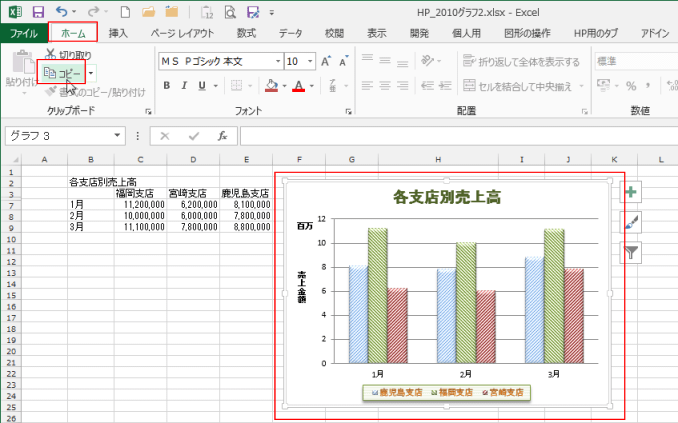Toggle underline formatting
This screenshot has width=678, height=423.
coord(202,86)
